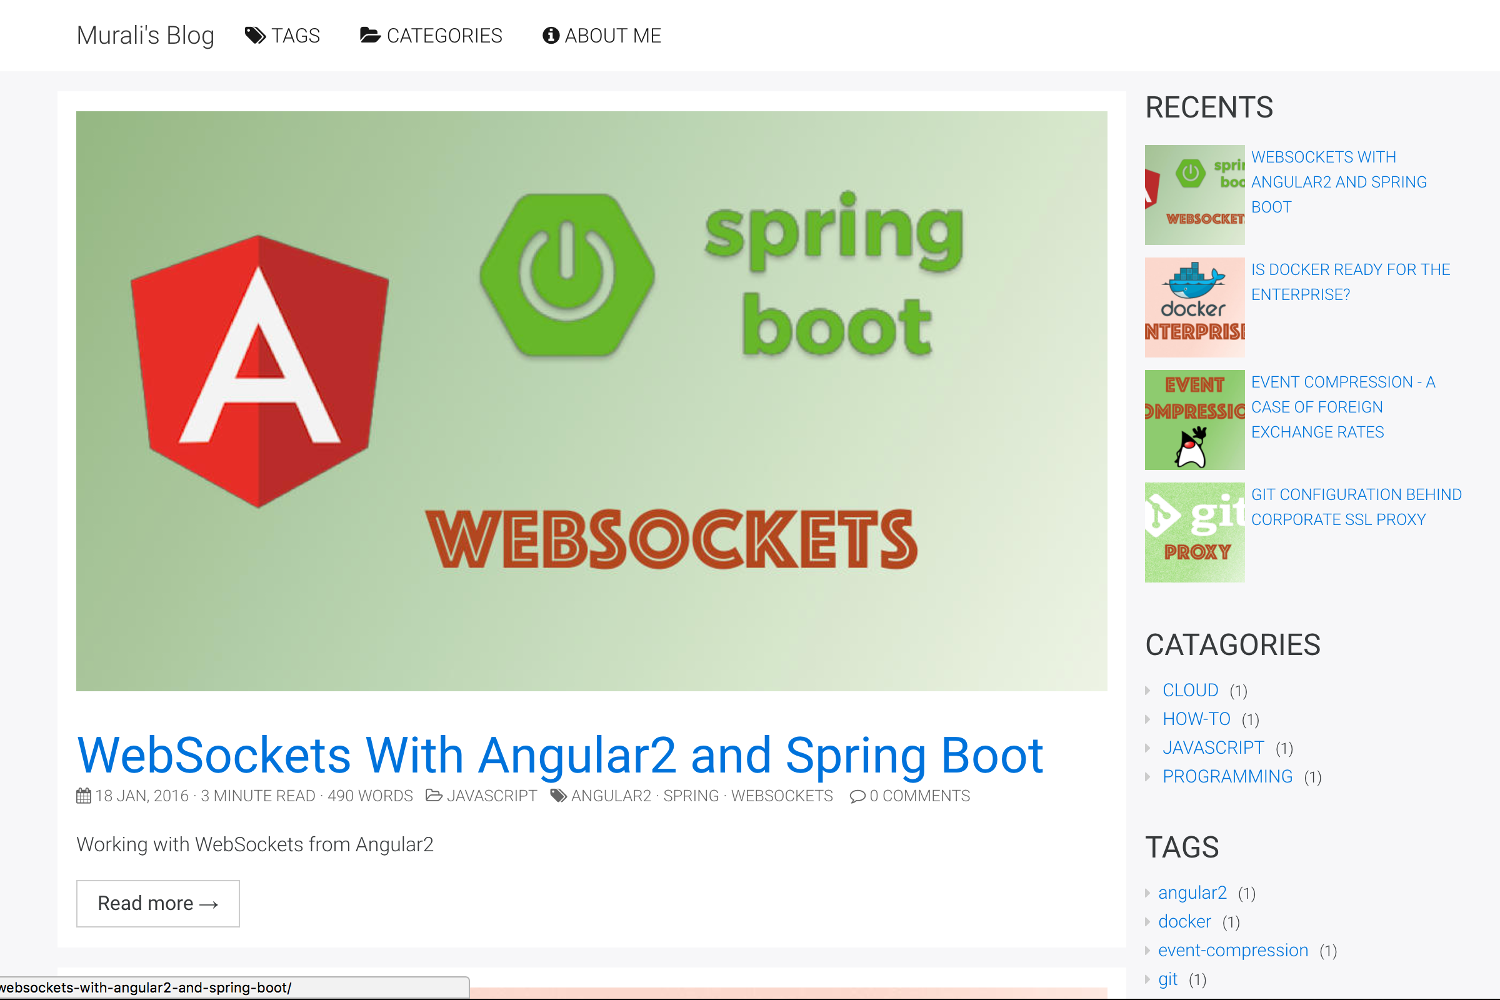1500x1000 pixels.
Task: Click the text "3 MINUTE READ"
Action: click(258, 796)
